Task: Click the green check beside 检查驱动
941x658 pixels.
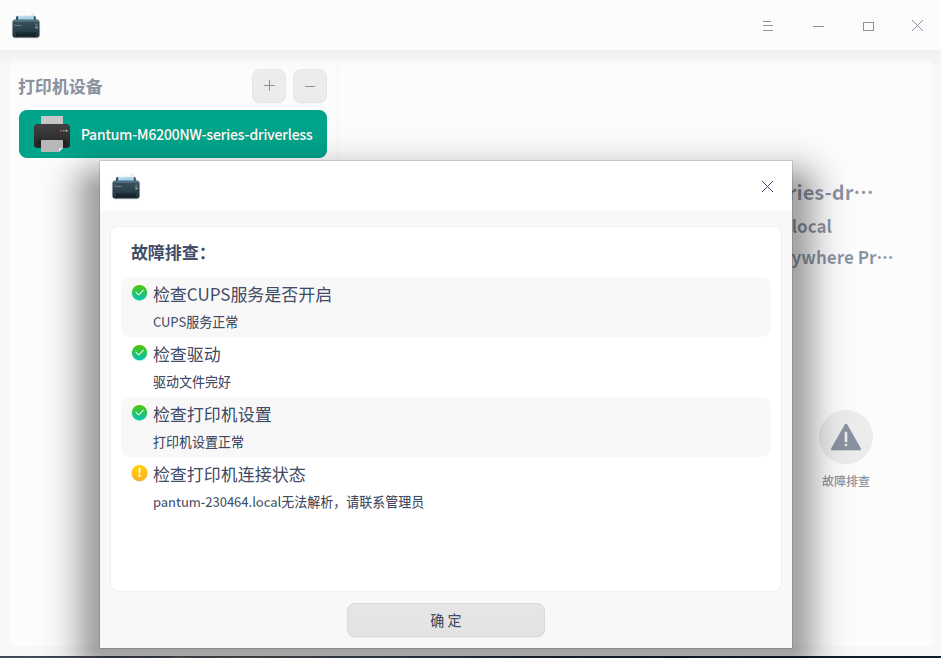Action: 139,353
